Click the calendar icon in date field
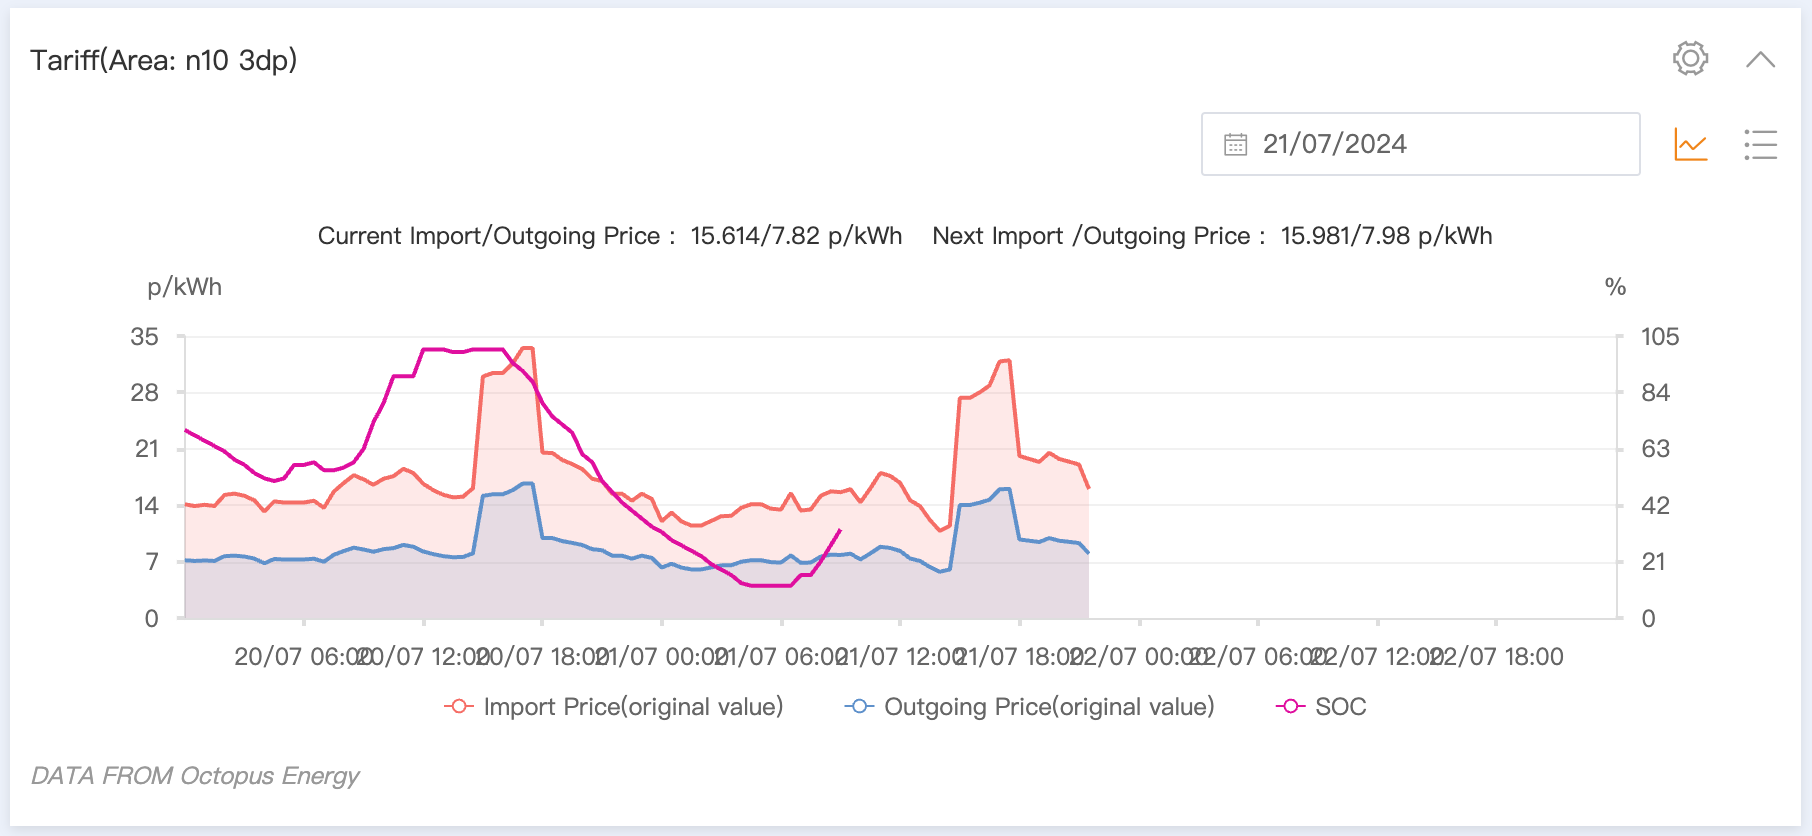 coord(1236,145)
